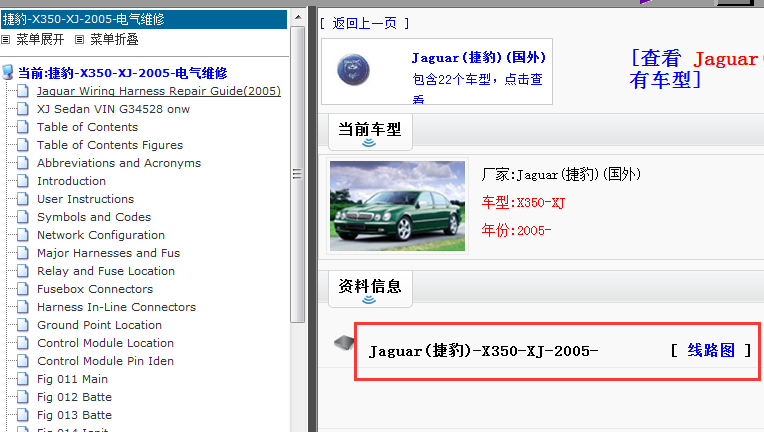Click the gray book icon beside Jaguar X350 entry
Screen dimensions: 764x432
344,343
